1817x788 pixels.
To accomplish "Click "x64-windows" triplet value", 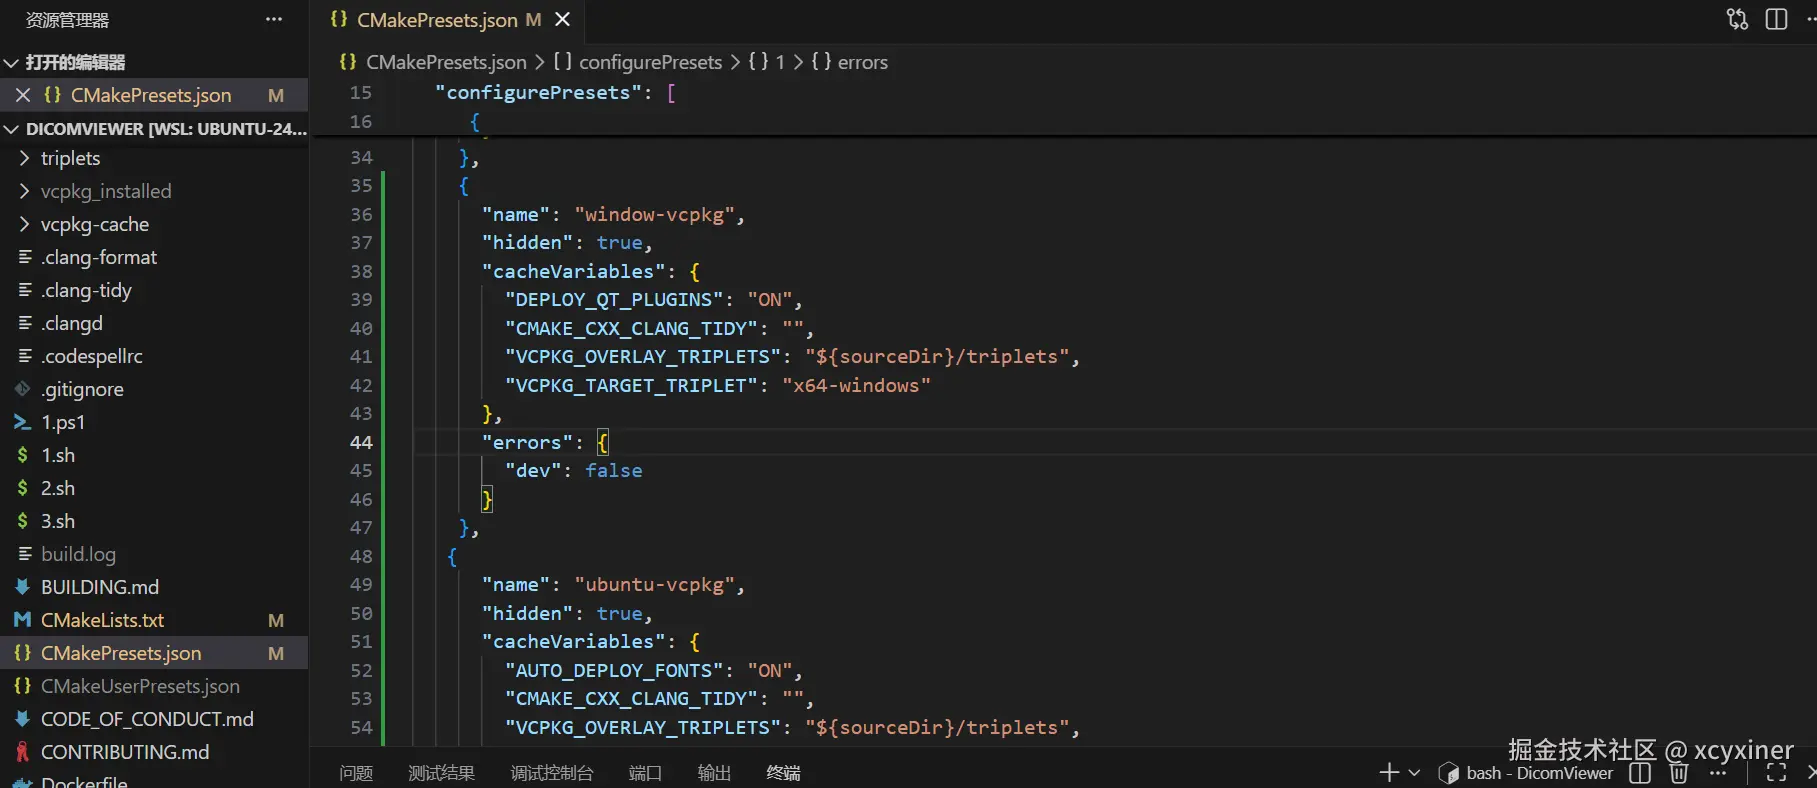I will pos(856,385).
